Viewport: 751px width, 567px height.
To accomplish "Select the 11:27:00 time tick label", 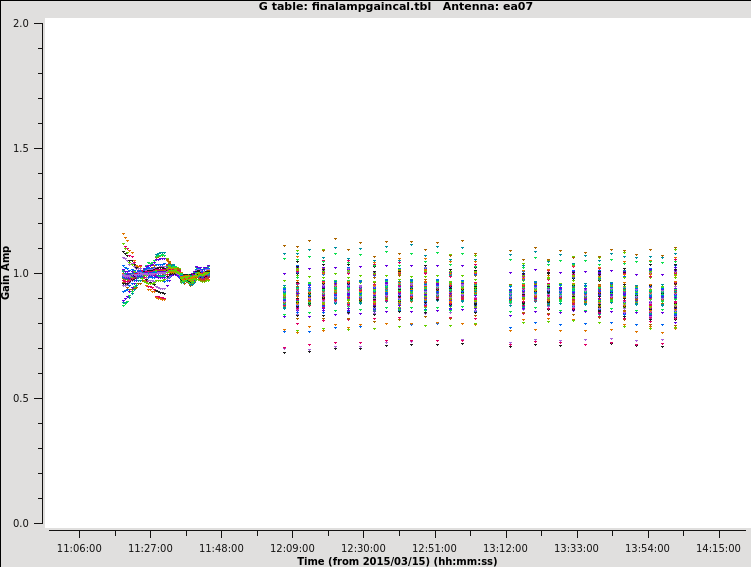I will point(150,548).
